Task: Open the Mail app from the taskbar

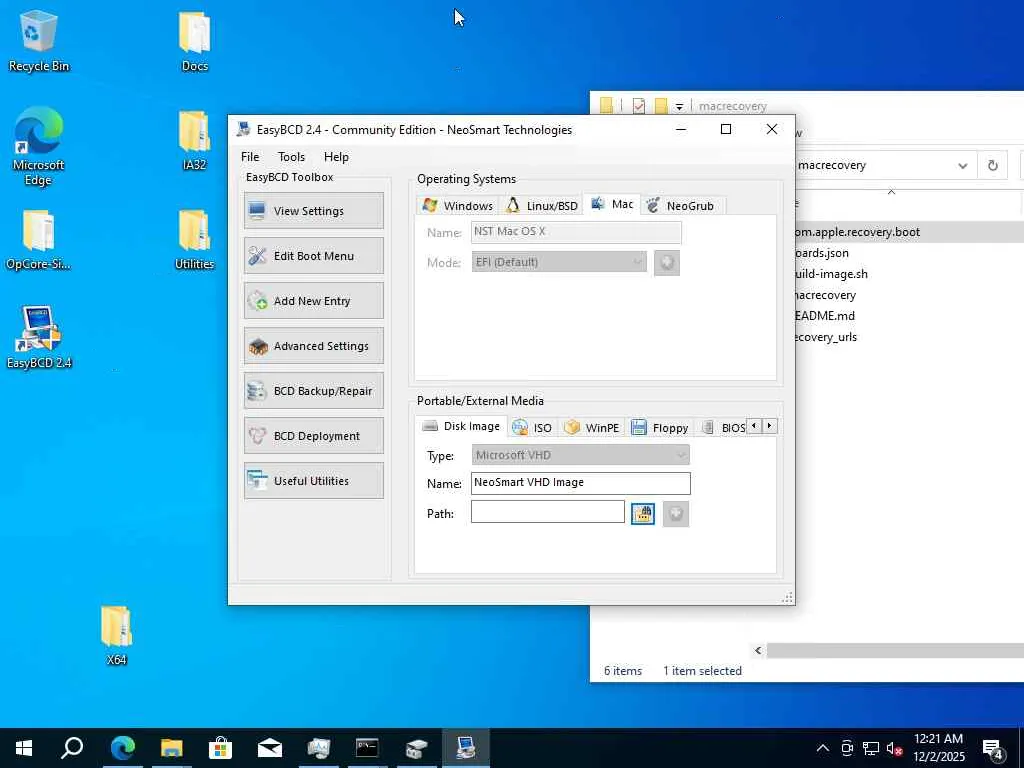Action: click(269, 748)
